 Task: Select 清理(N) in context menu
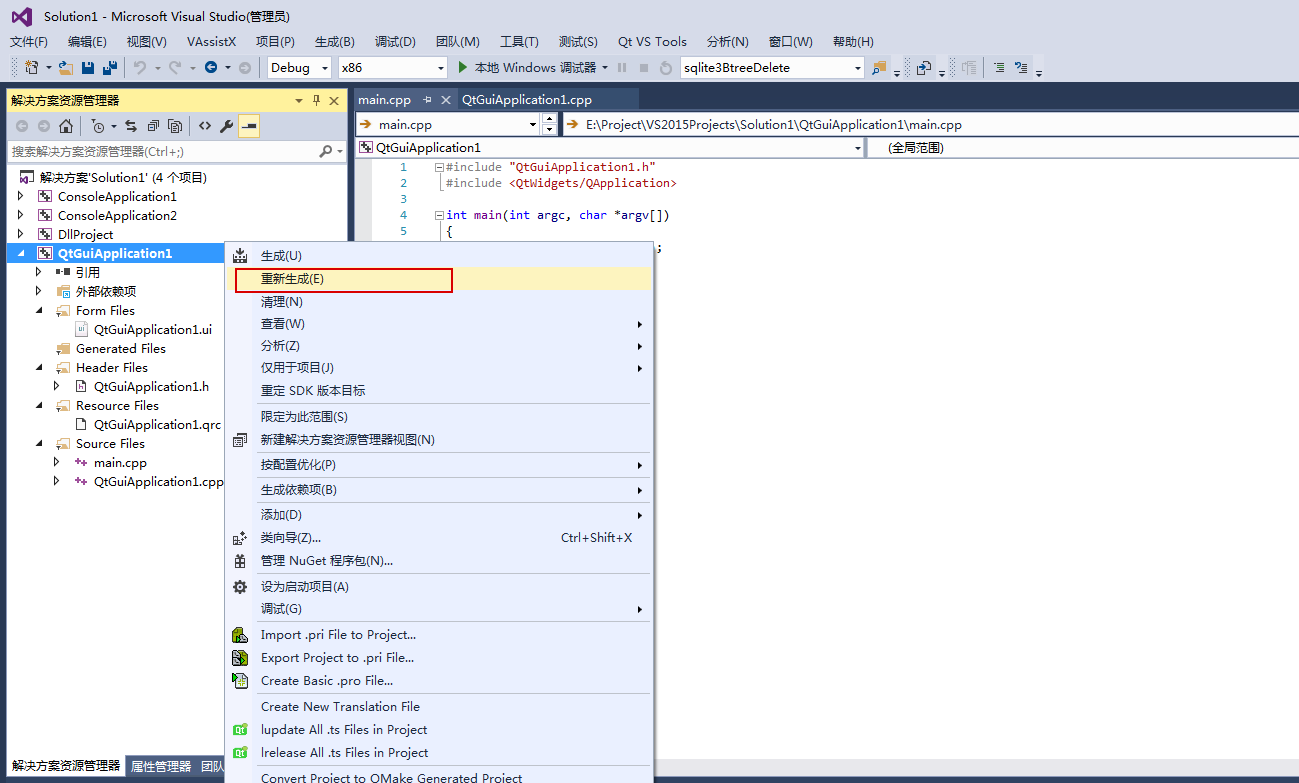440,302
